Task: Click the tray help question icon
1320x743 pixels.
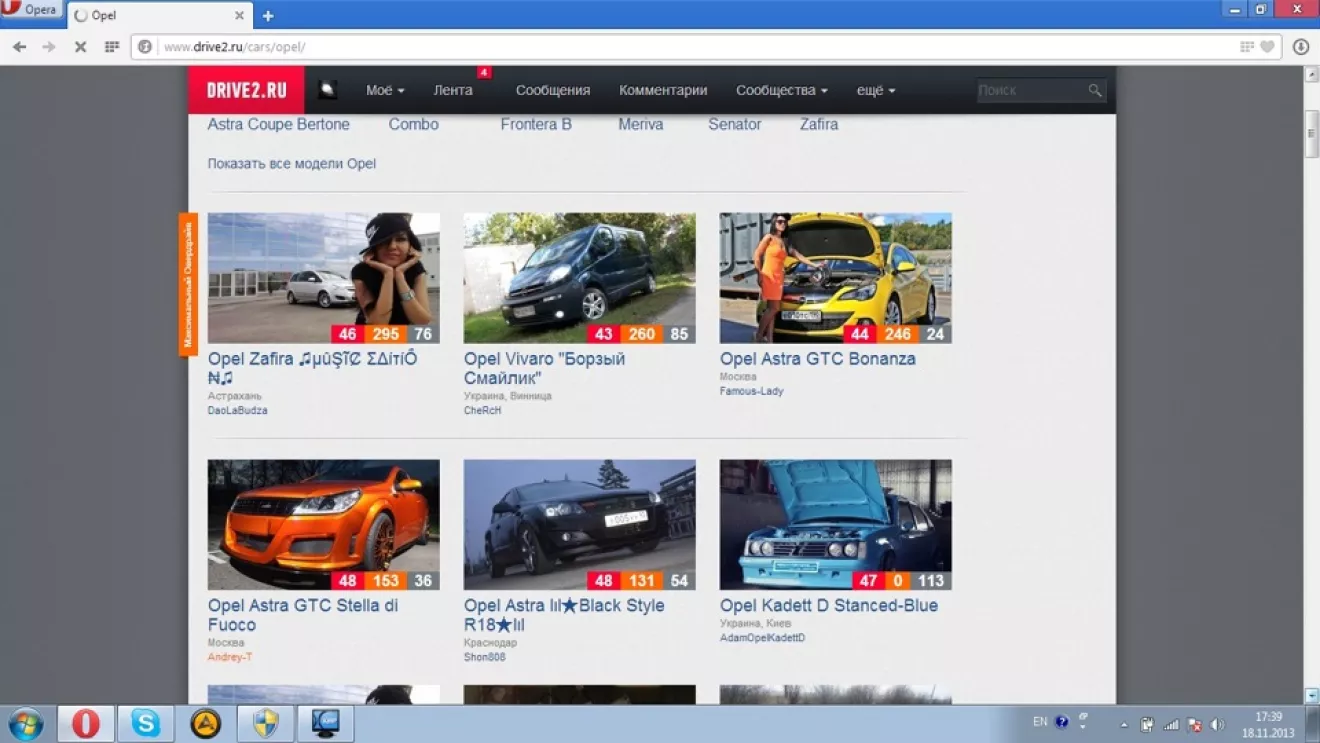Action: [1062, 722]
